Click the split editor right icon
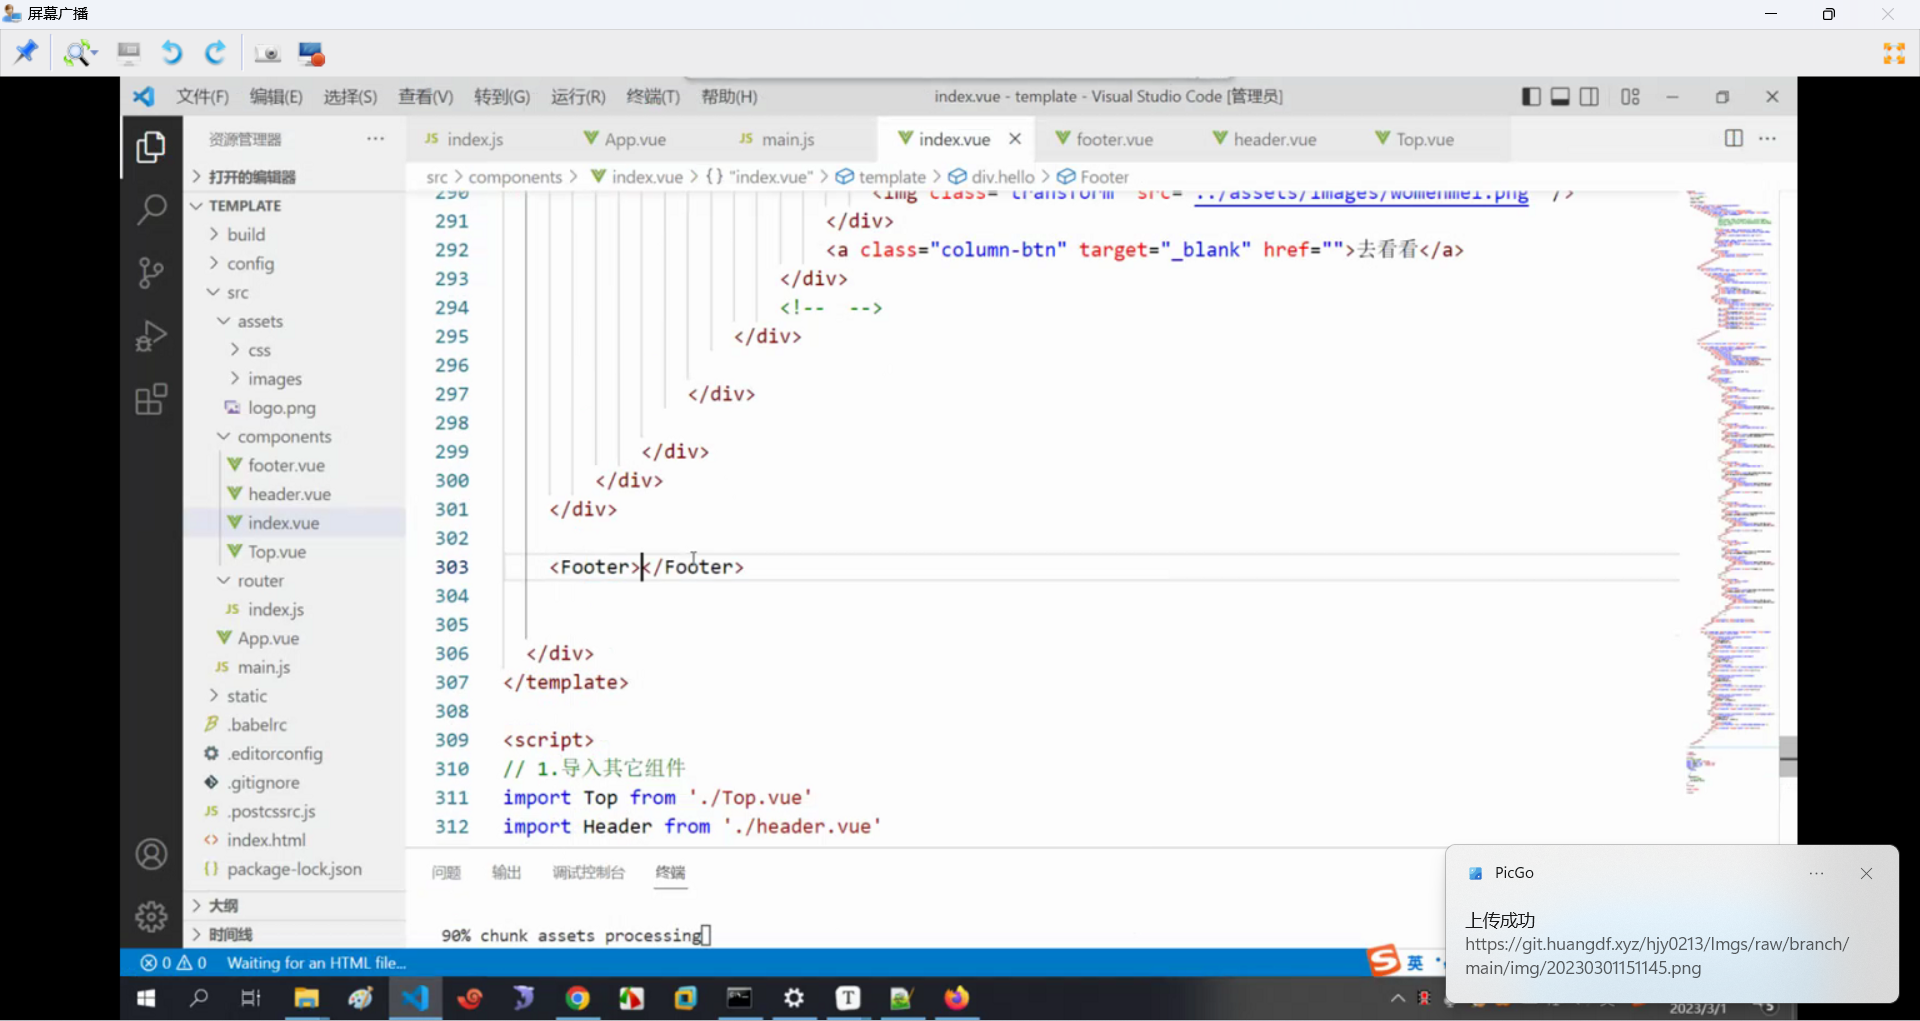Screen dimensions: 1920x1021 pos(1734,139)
